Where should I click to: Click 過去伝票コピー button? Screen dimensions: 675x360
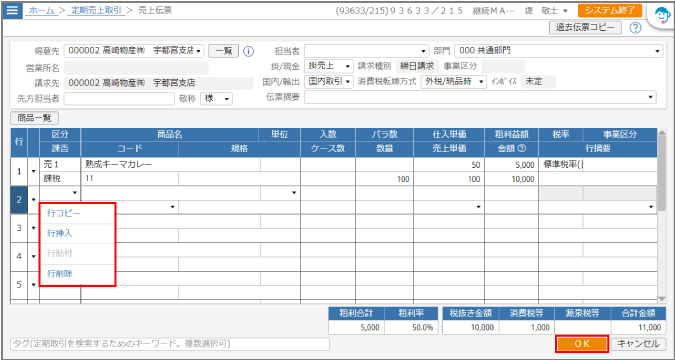point(585,28)
